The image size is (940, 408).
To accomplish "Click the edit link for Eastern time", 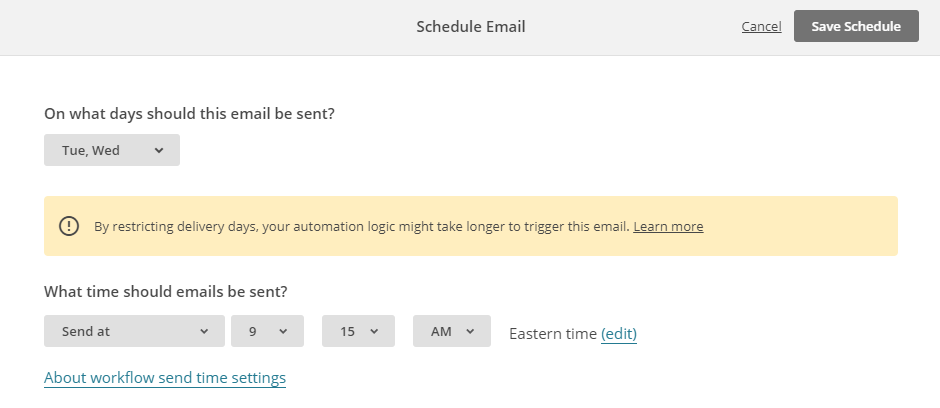I will [619, 333].
